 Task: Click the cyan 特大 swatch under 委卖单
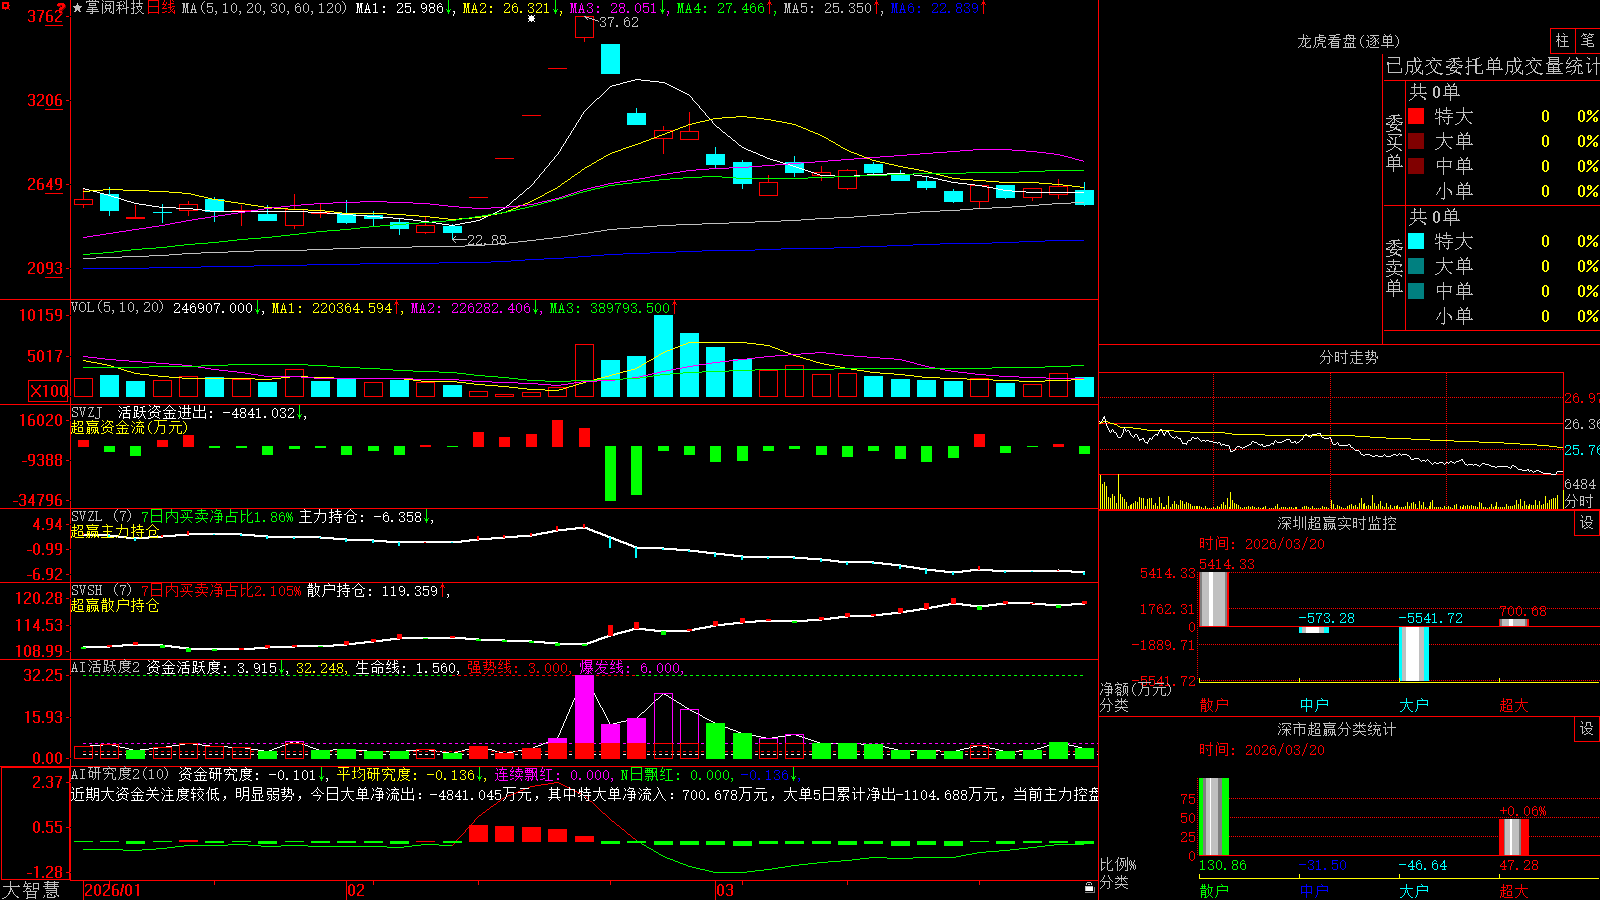[1416, 241]
